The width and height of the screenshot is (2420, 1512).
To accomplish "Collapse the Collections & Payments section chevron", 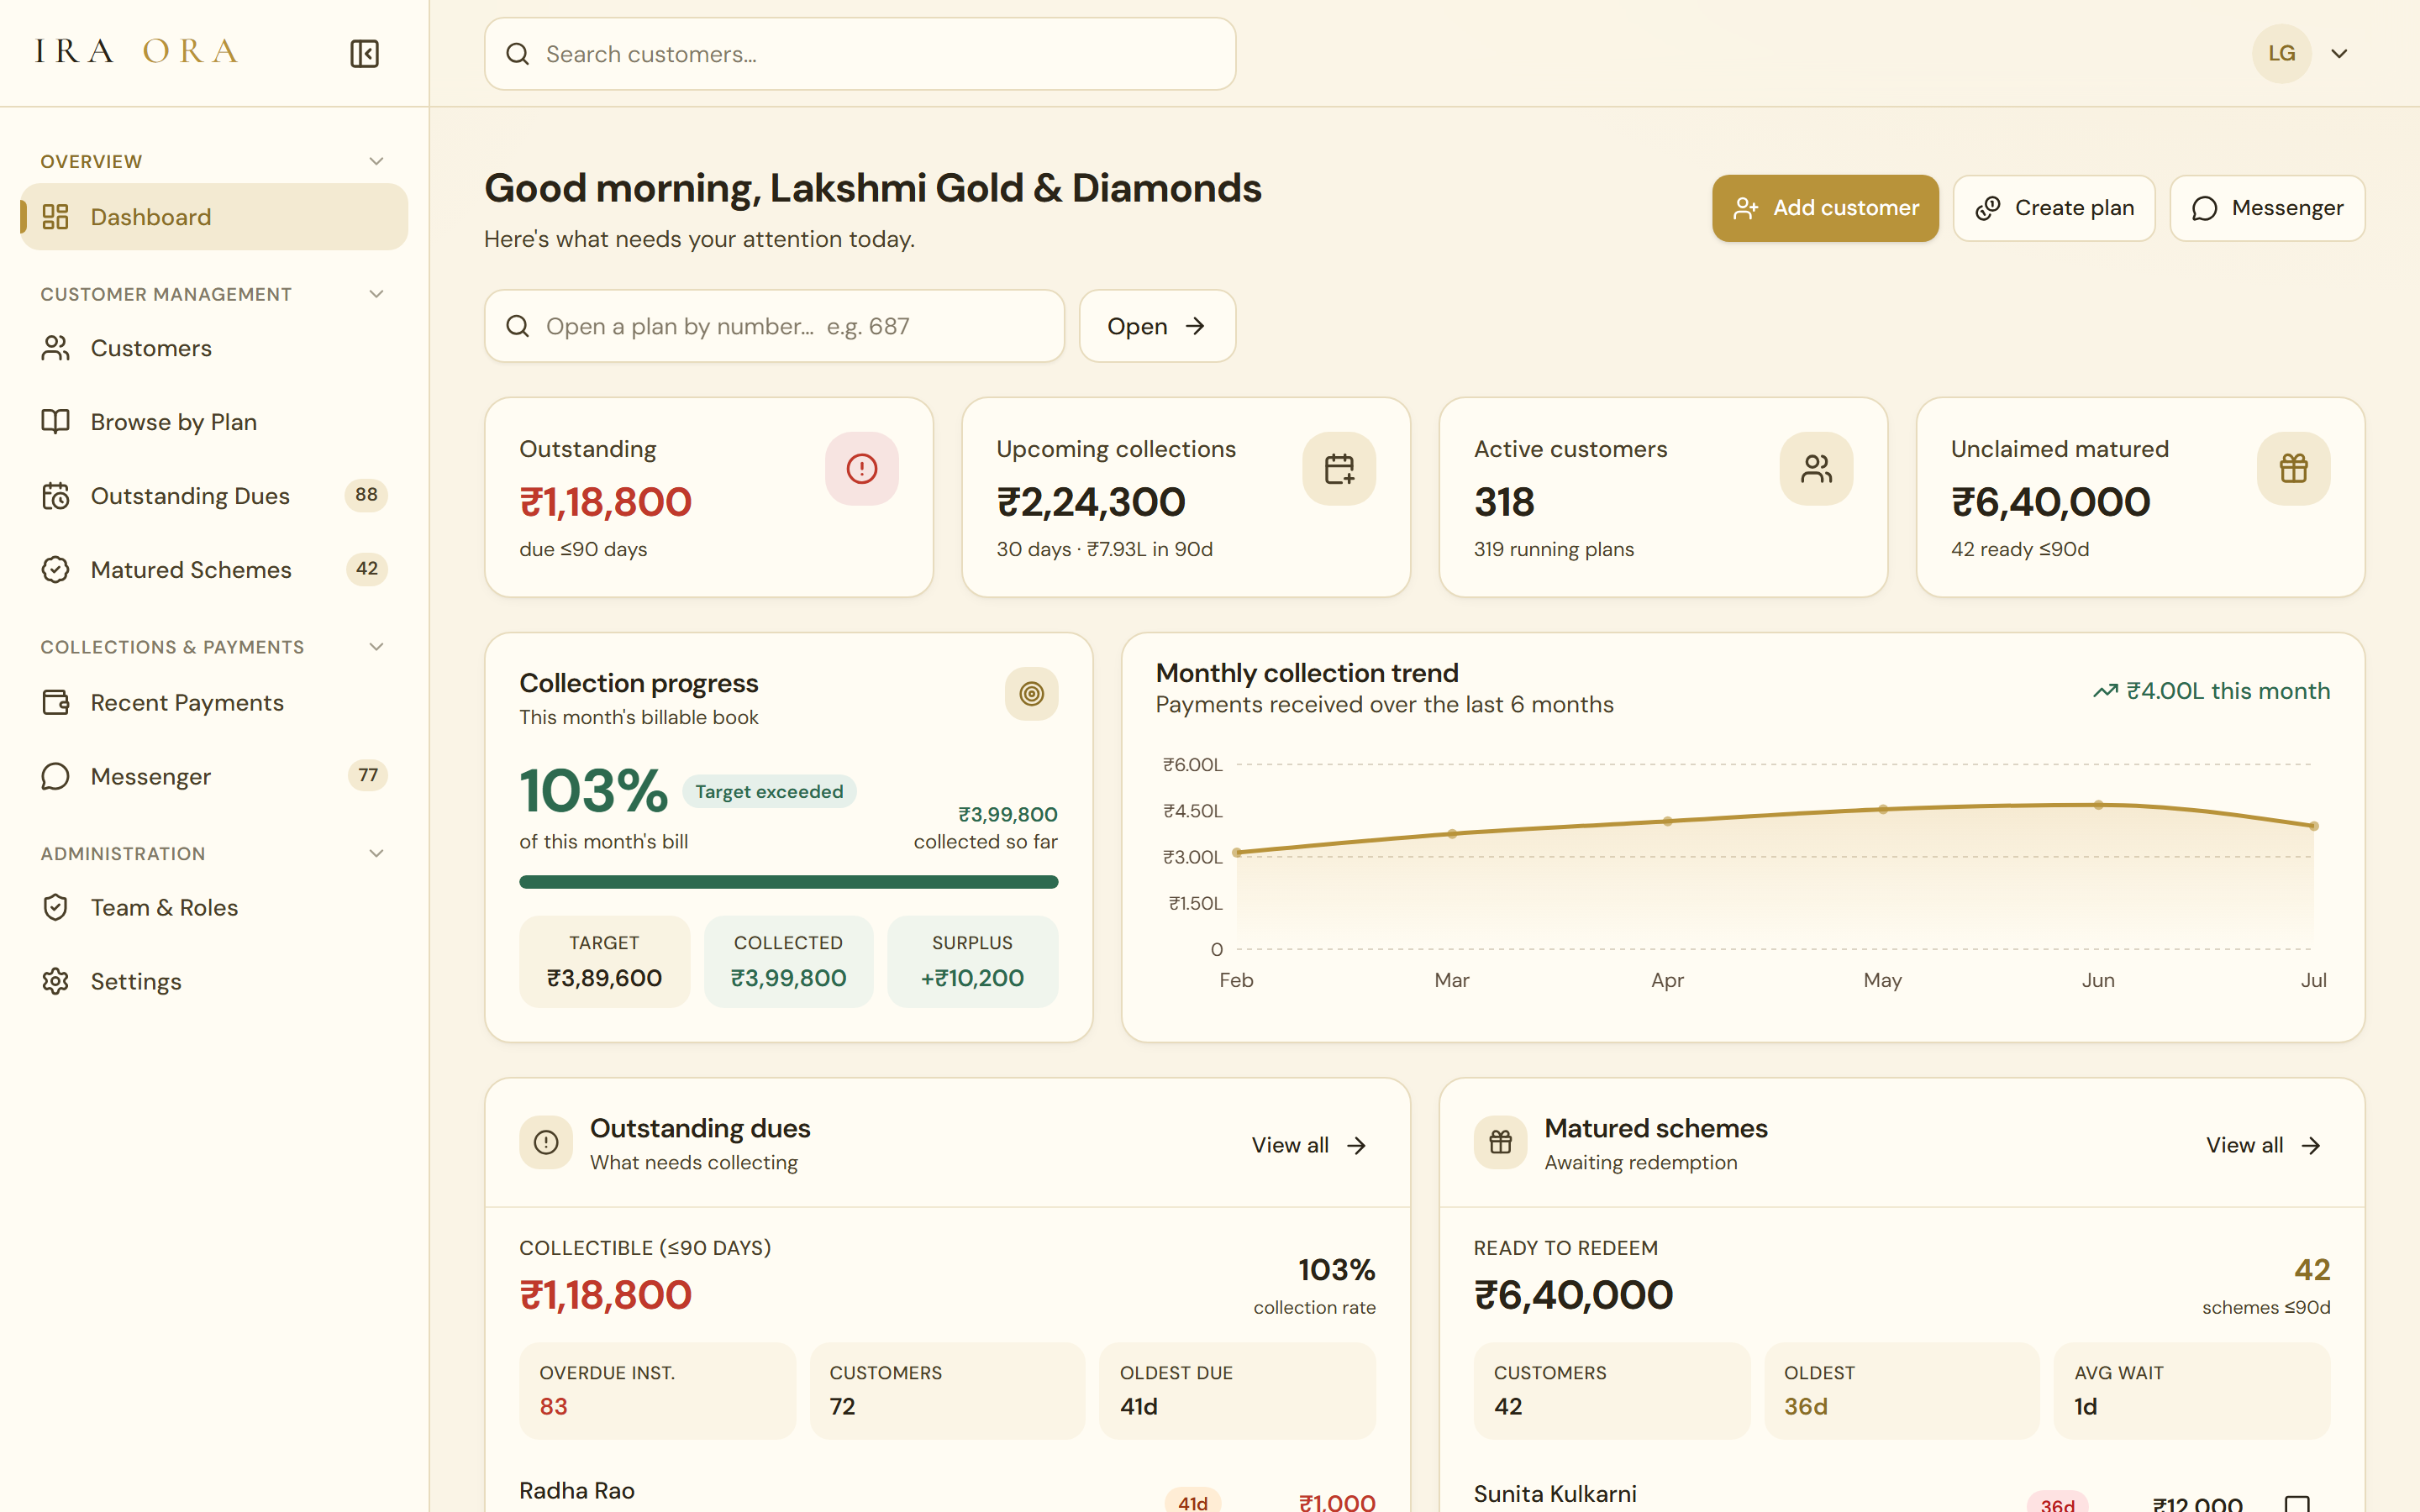I will pos(376,647).
